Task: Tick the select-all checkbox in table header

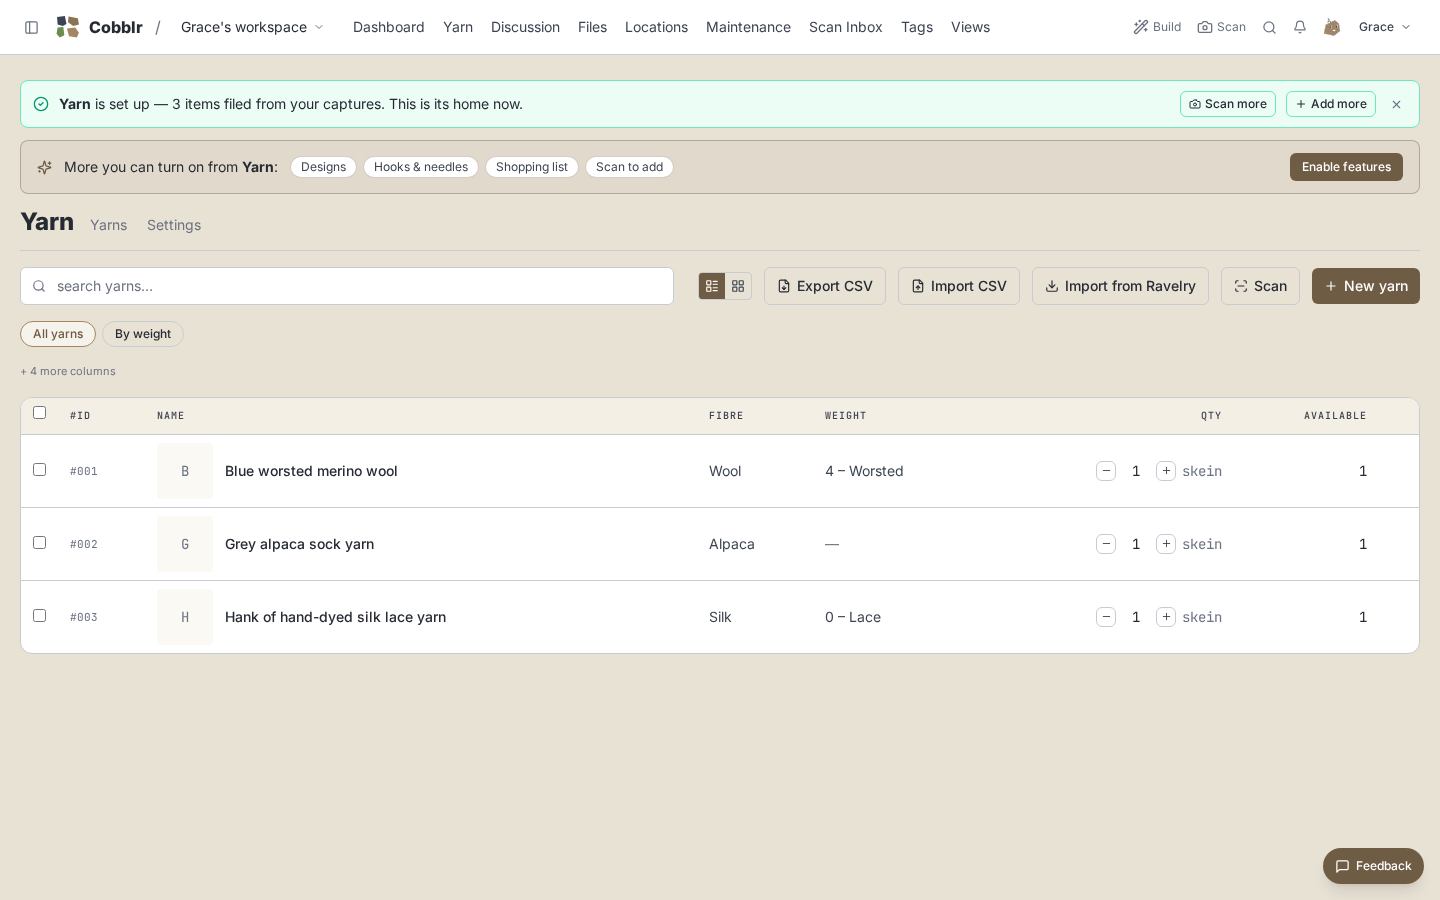Action: (40, 413)
